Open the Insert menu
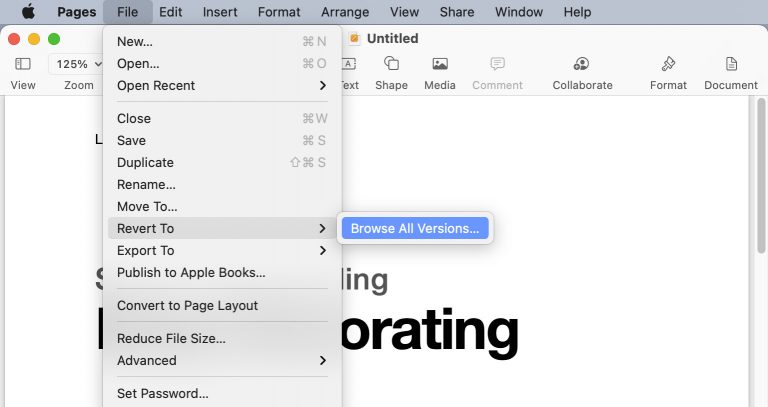Image resolution: width=768 pixels, height=407 pixels. coord(220,12)
